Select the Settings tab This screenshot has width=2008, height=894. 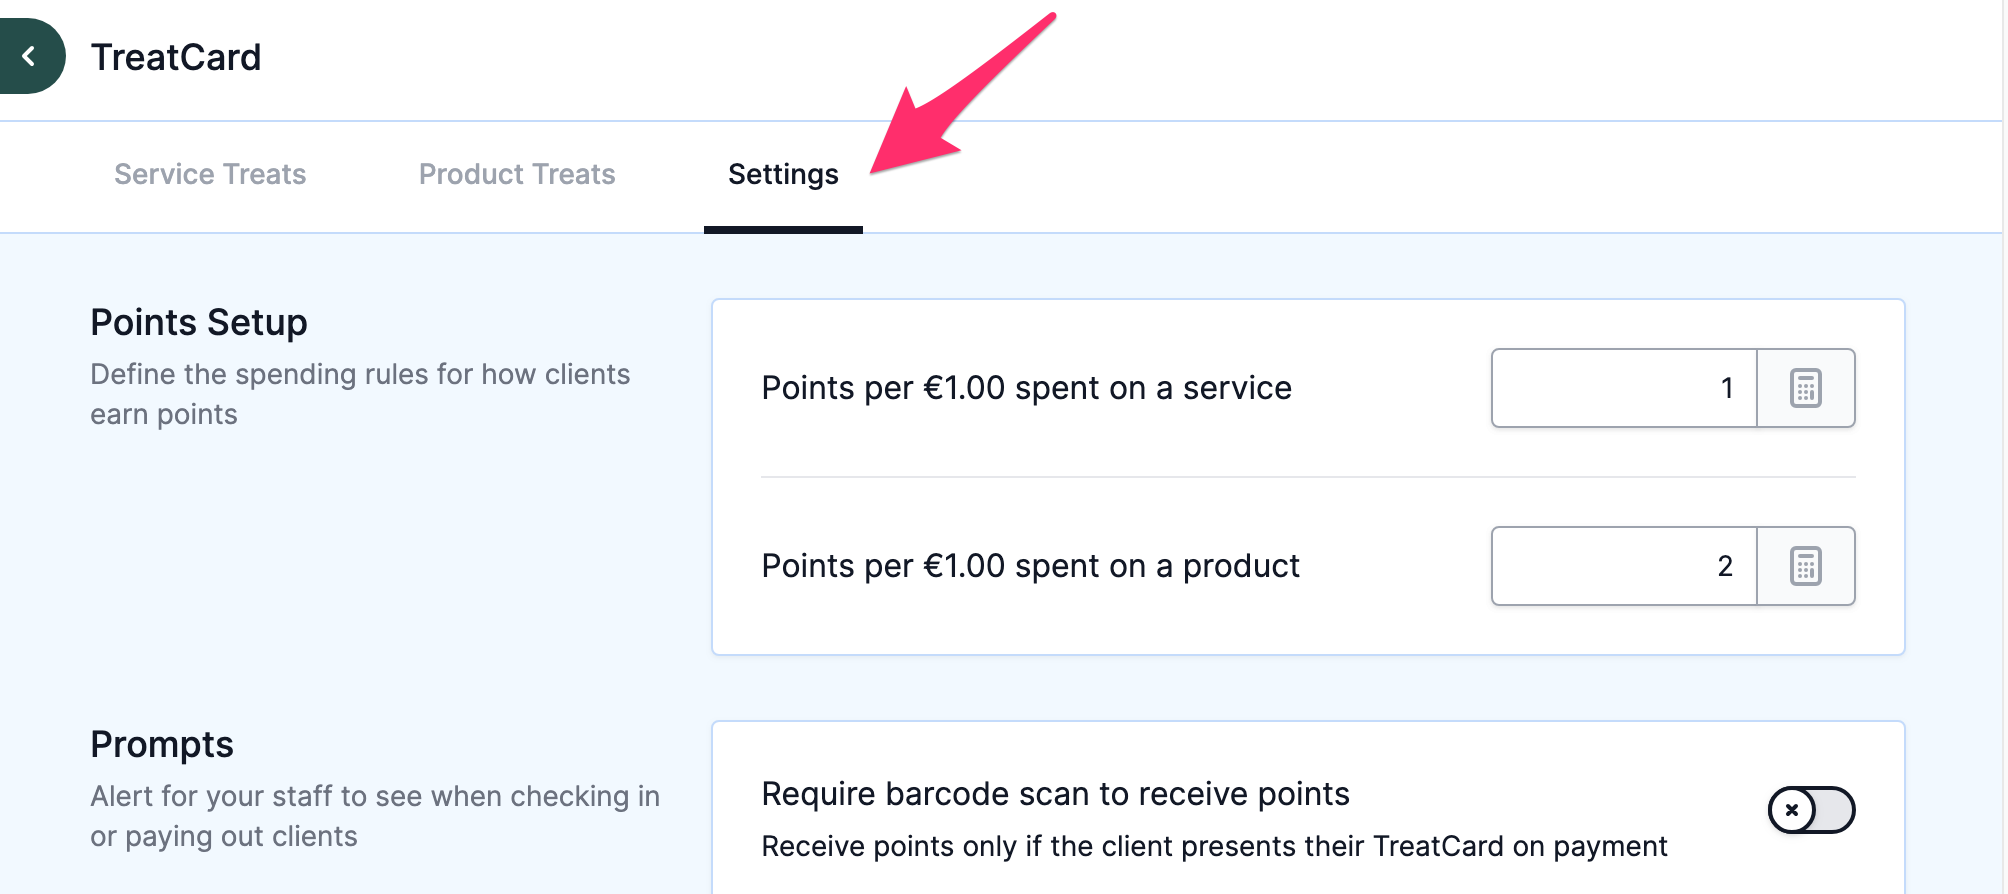(x=783, y=175)
